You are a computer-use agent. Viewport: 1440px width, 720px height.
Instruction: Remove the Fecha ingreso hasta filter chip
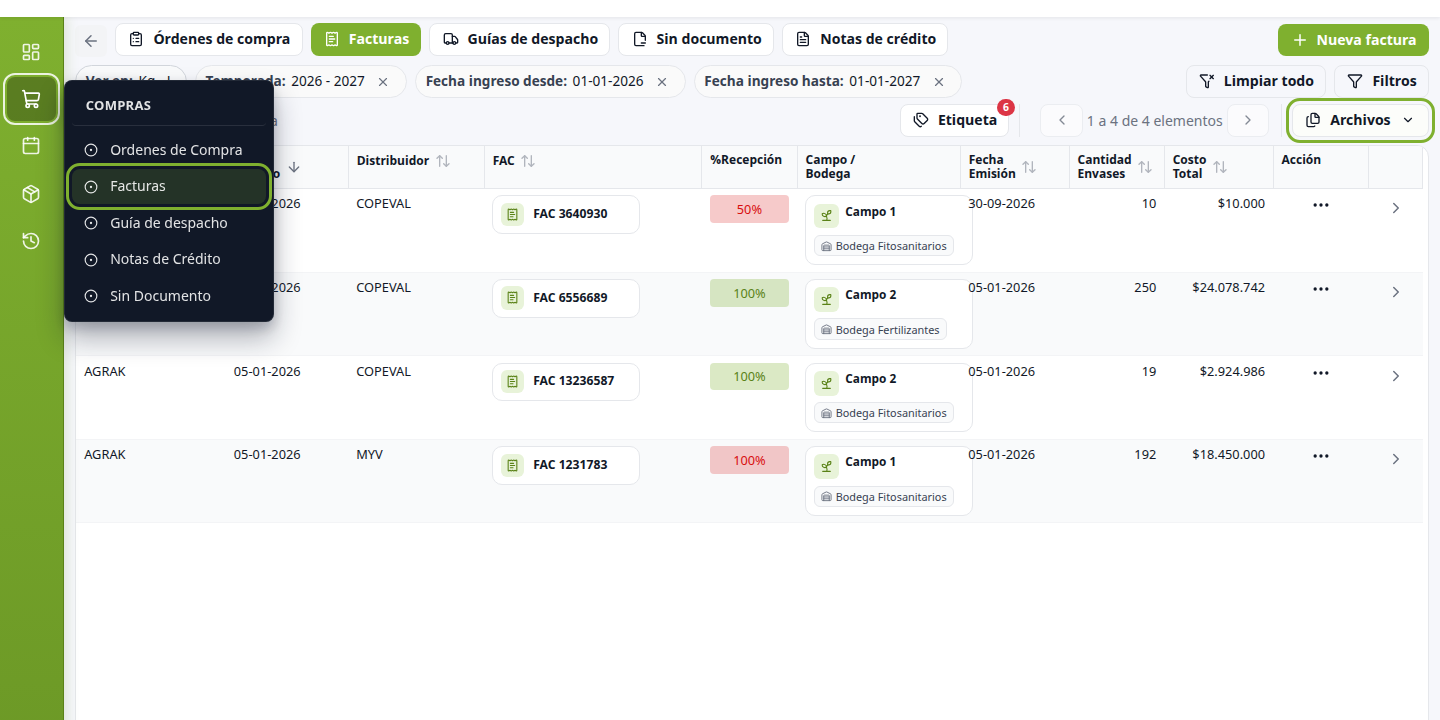point(938,82)
